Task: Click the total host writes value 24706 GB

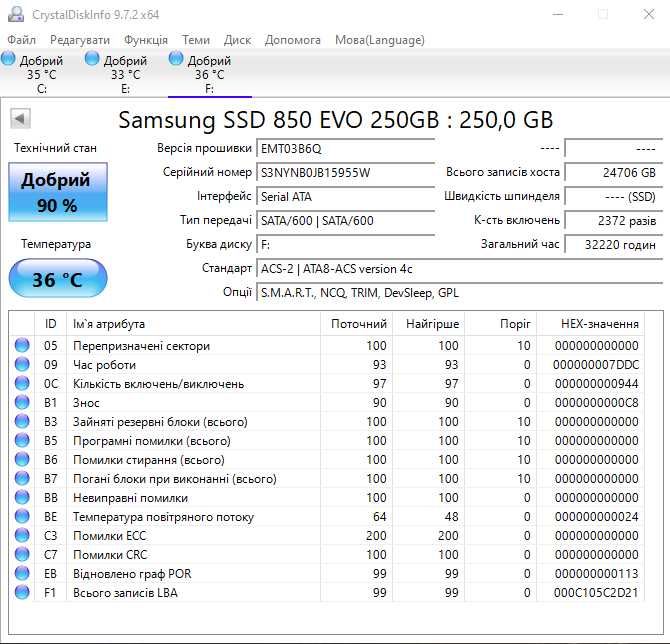Action: [614, 173]
